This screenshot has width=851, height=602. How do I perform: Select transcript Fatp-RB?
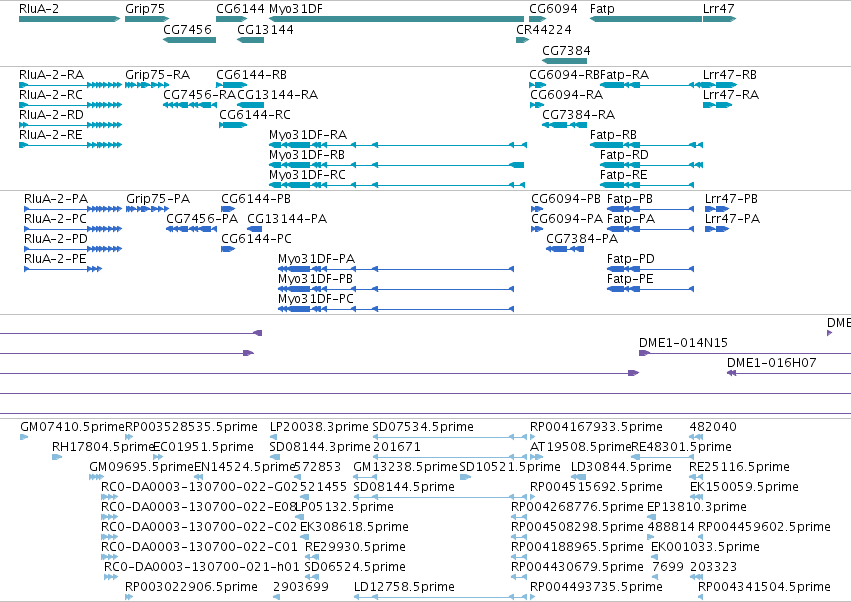pyautogui.click(x=646, y=145)
